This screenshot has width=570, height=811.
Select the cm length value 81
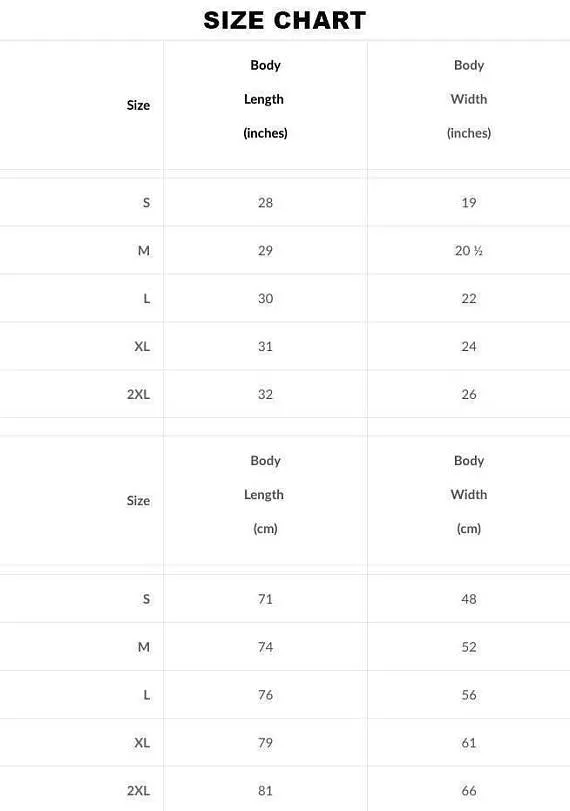point(265,791)
